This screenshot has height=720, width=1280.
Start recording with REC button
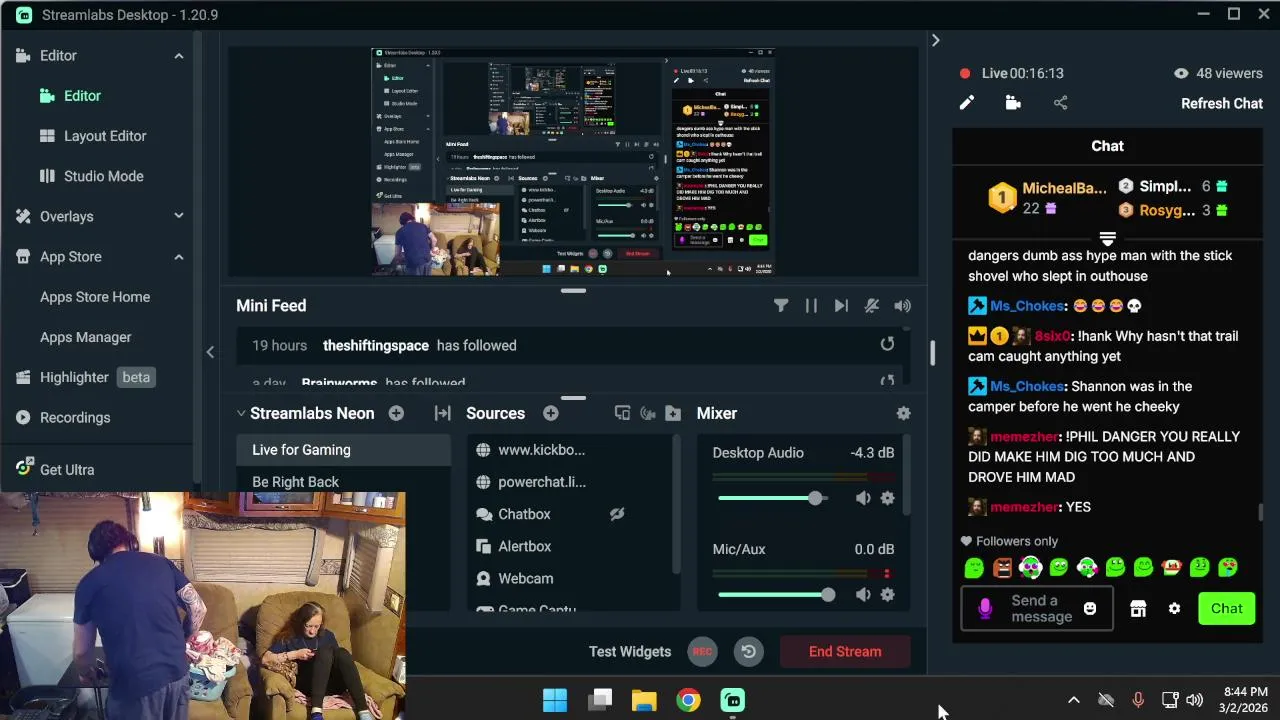[x=703, y=651]
